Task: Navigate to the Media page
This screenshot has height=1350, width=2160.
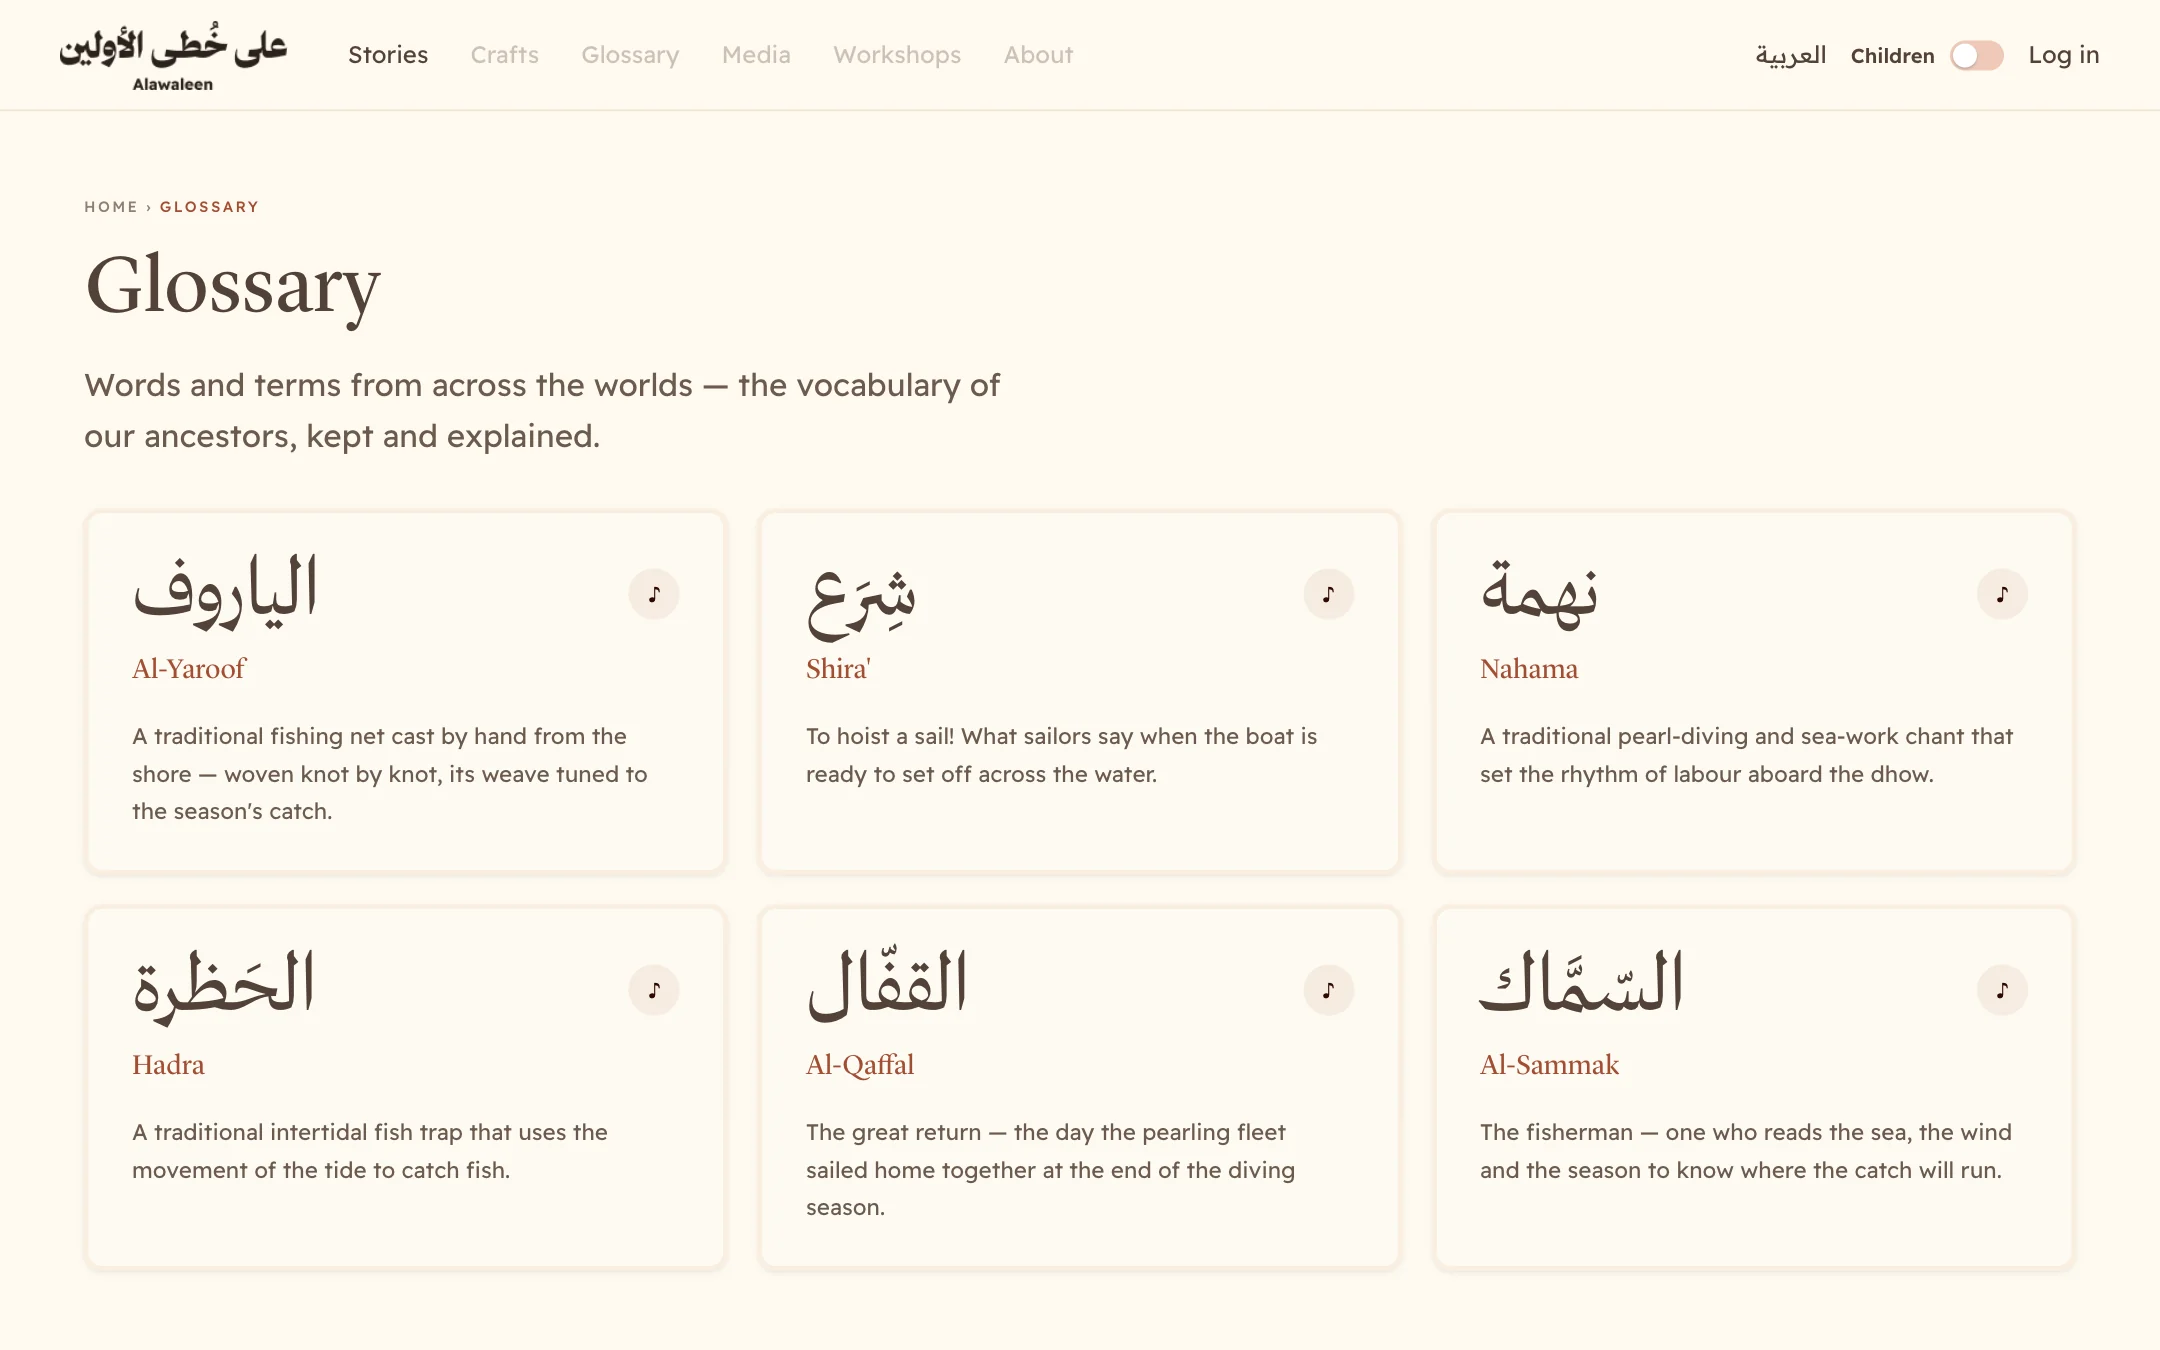Action: pos(756,55)
